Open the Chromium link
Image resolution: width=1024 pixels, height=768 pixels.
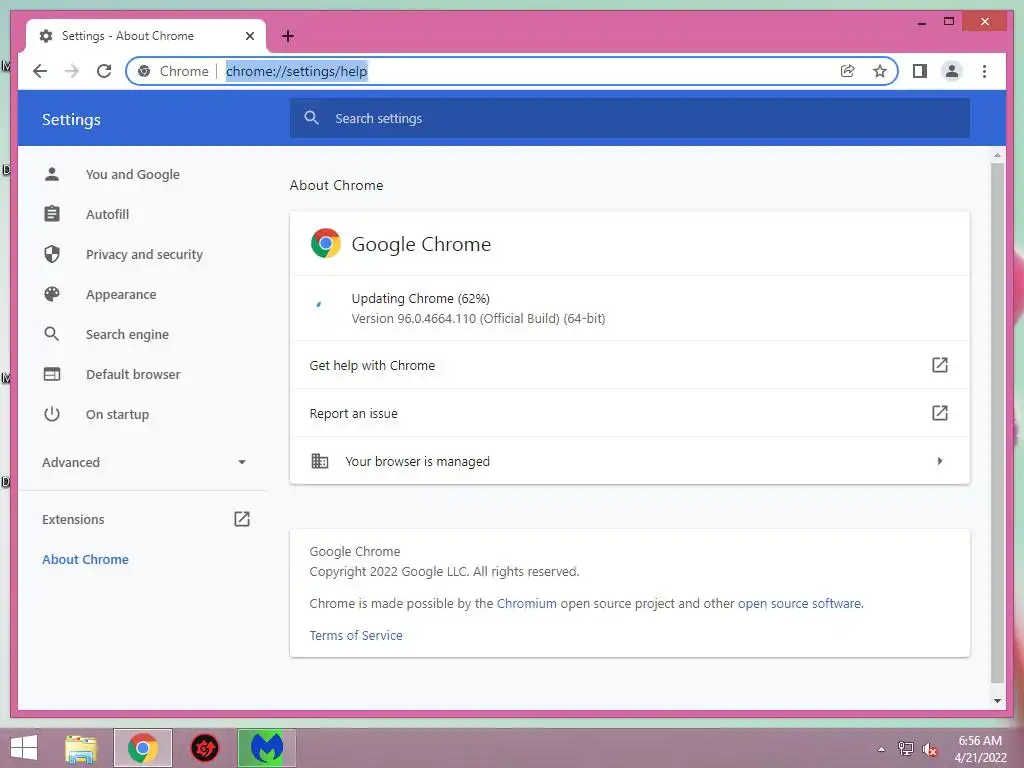[527, 603]
